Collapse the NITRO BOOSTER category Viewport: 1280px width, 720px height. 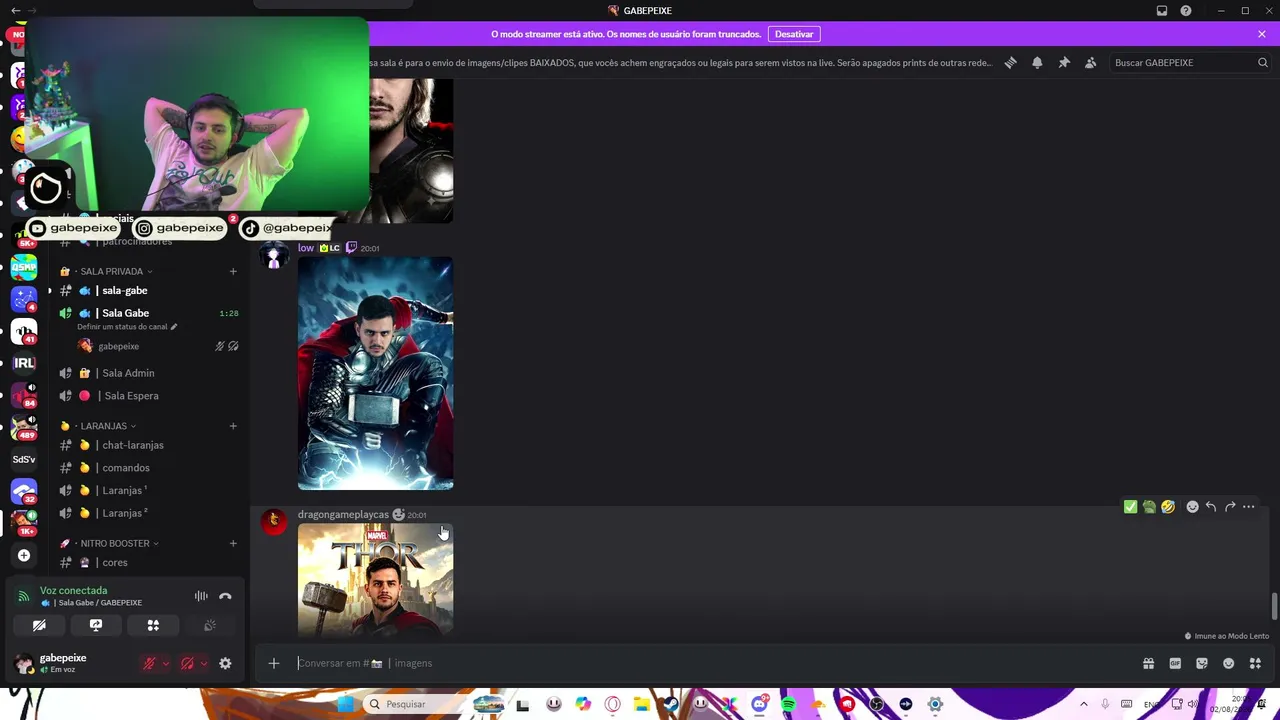[x=115, y=543]
